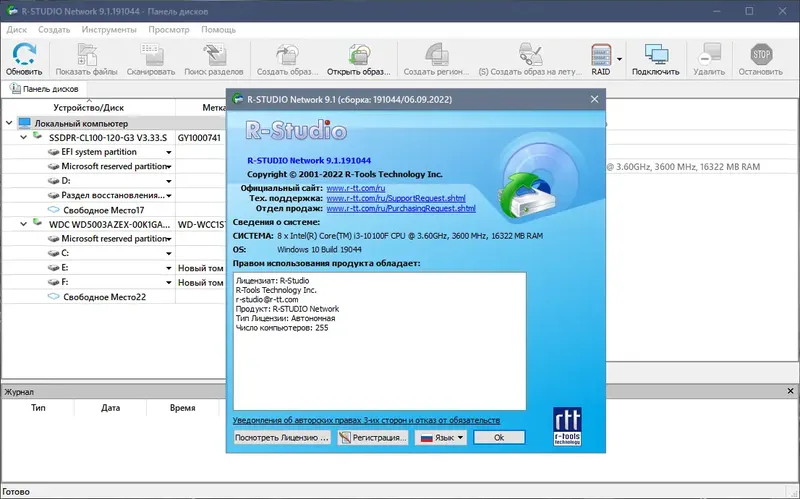800x499 pixels.
Task: Open the Инструменты menu
Action: point(109,30)
